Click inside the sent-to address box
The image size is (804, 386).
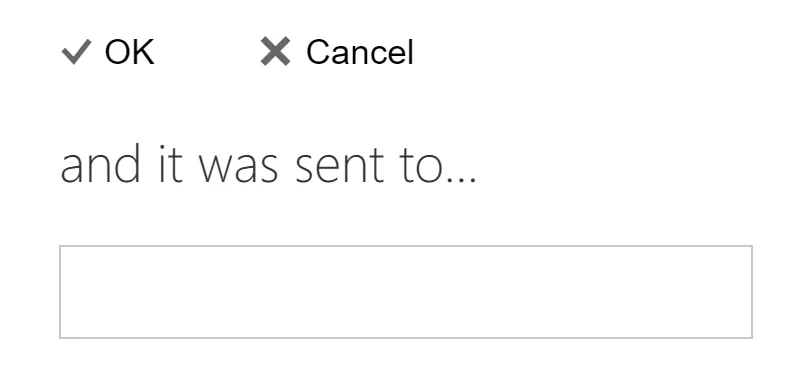point(406,292)
